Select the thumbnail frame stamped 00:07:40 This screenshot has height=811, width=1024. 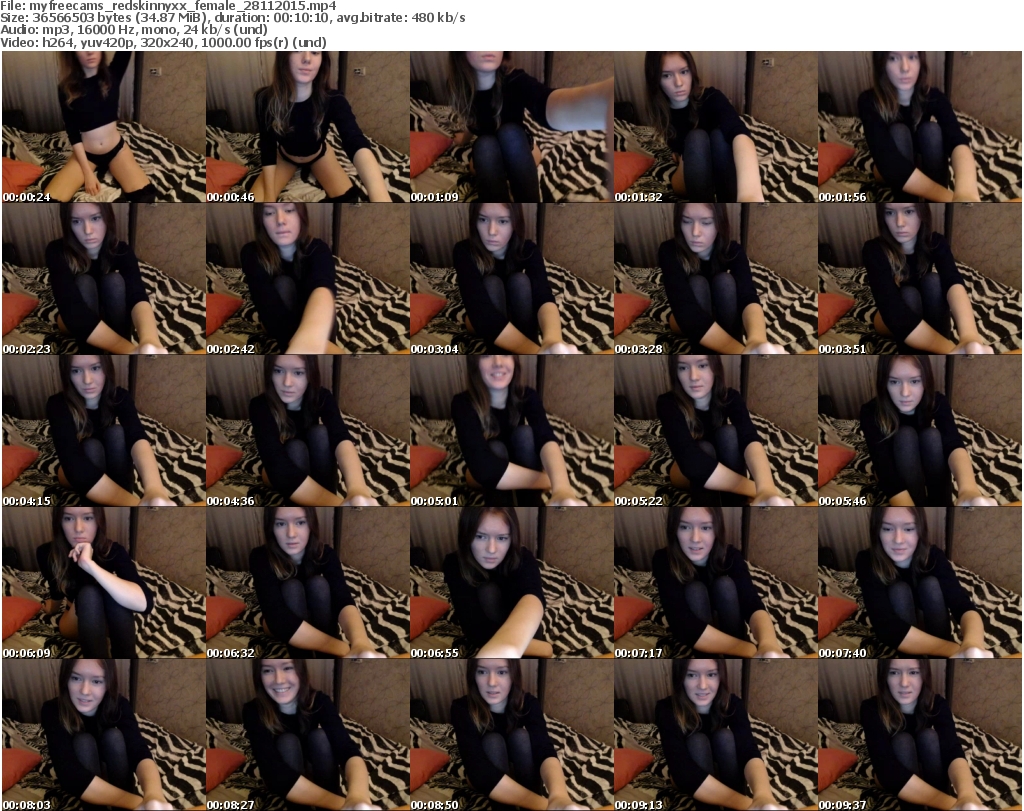920,582
